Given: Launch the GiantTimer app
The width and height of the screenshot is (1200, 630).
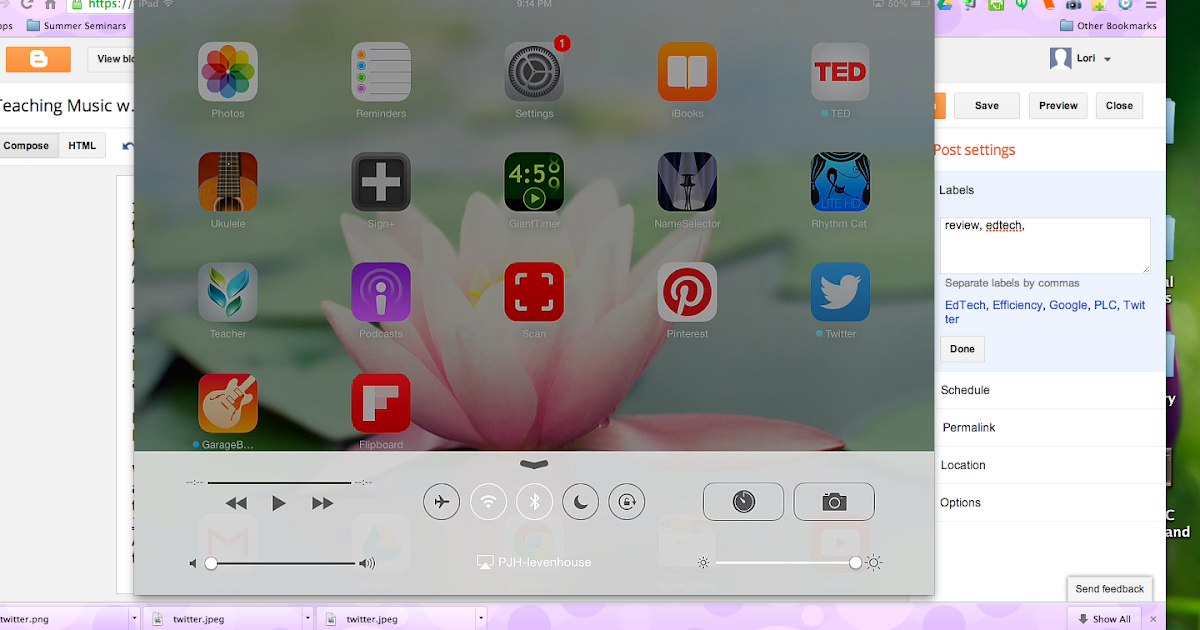Looking at the screenshot, I should coord(534,182).
